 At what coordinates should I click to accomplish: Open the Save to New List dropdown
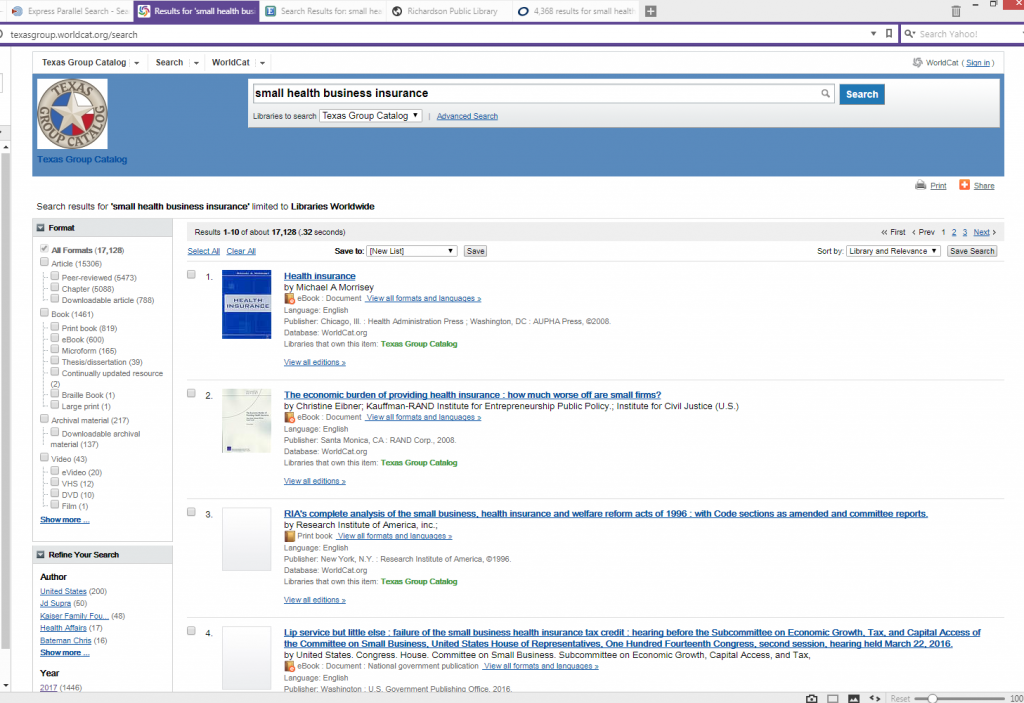pos(411,251)
